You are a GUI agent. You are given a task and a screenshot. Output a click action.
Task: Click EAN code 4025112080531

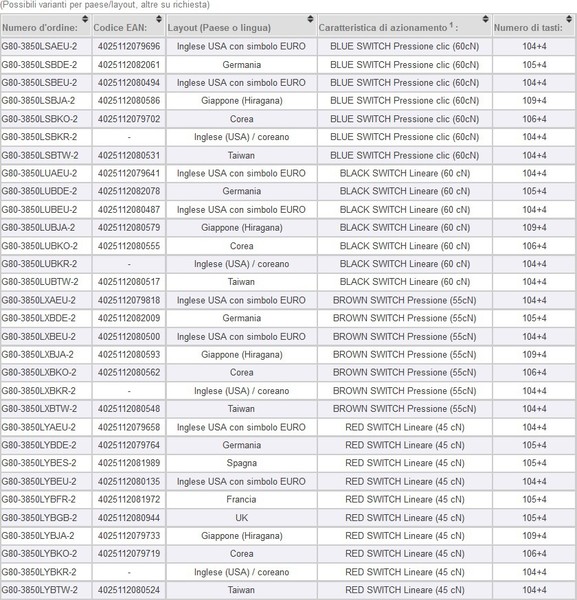[129, 155]
